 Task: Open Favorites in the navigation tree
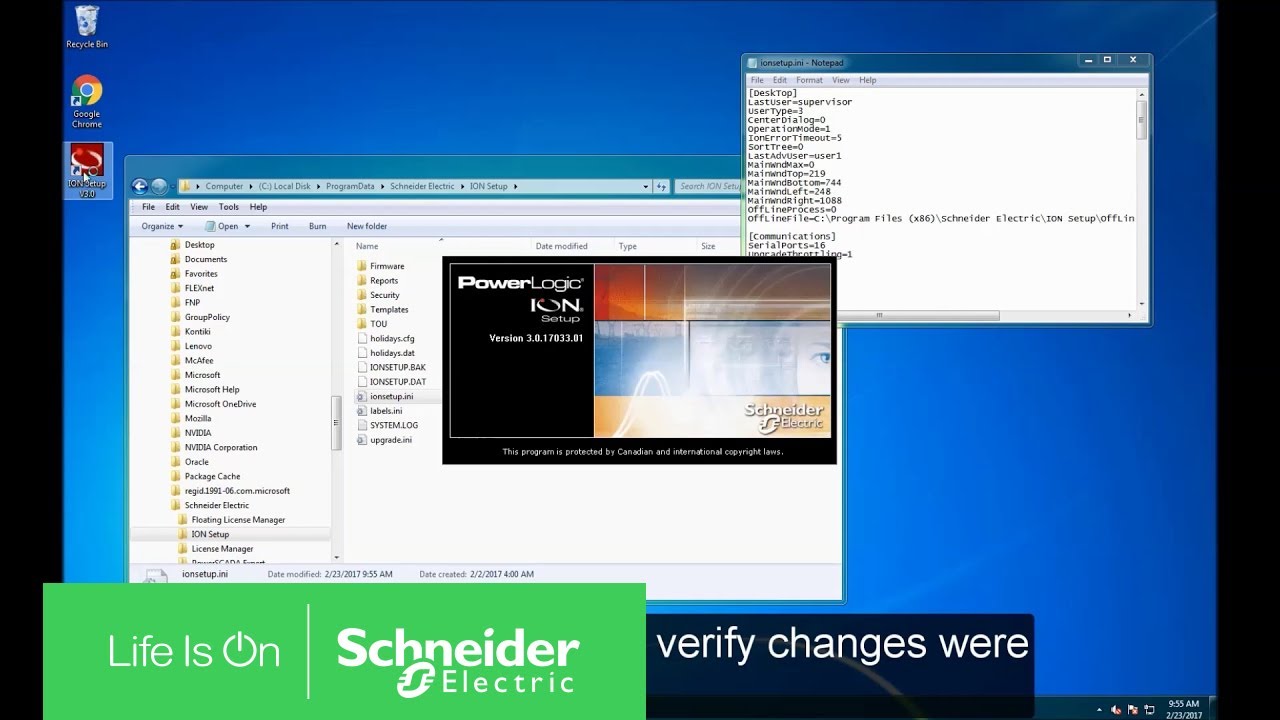pyautogui.click(x=194, y=274)
